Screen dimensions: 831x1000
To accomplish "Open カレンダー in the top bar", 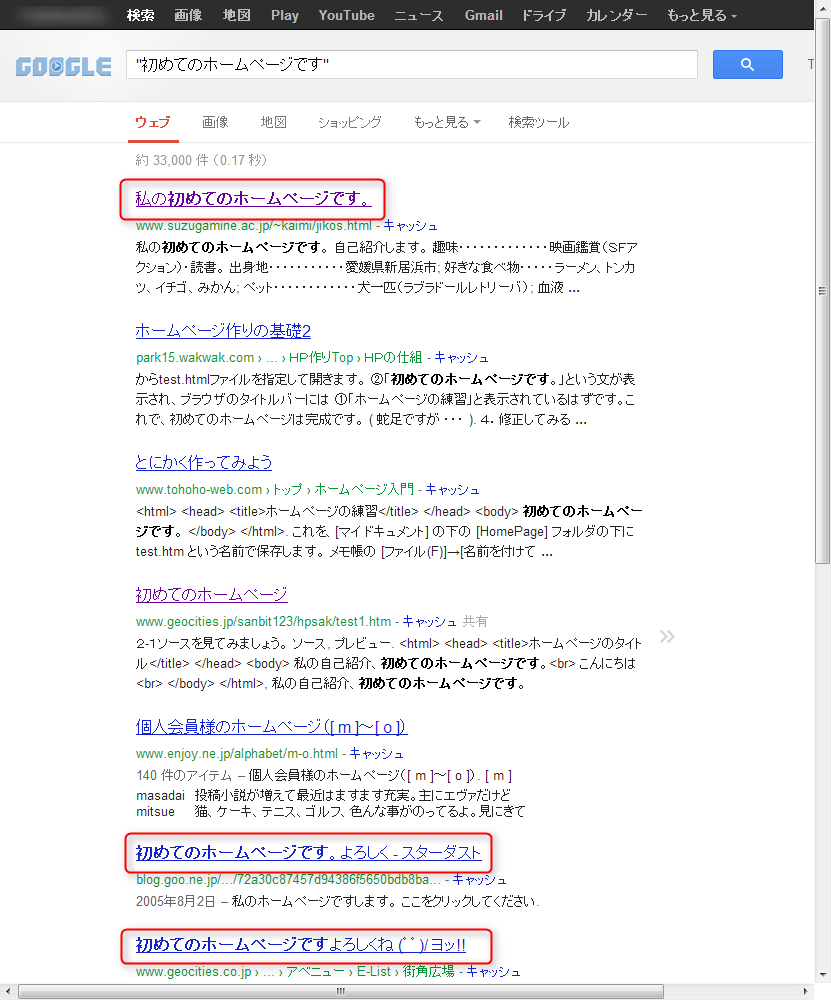I will tap(616, 15).
